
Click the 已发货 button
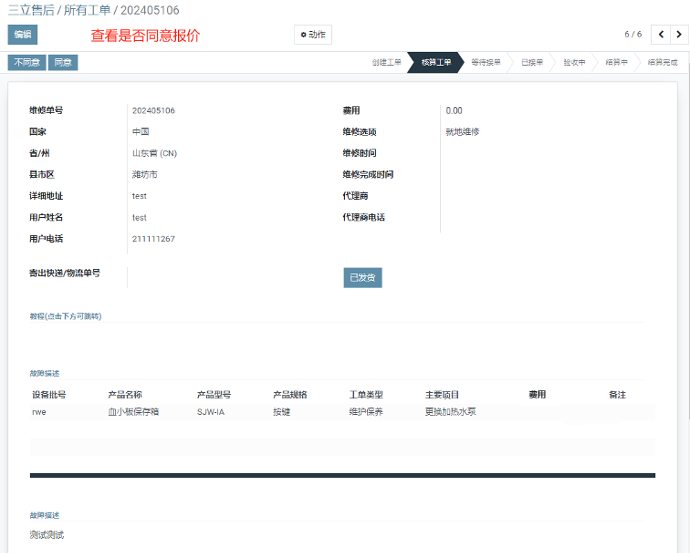coord(362,278)
